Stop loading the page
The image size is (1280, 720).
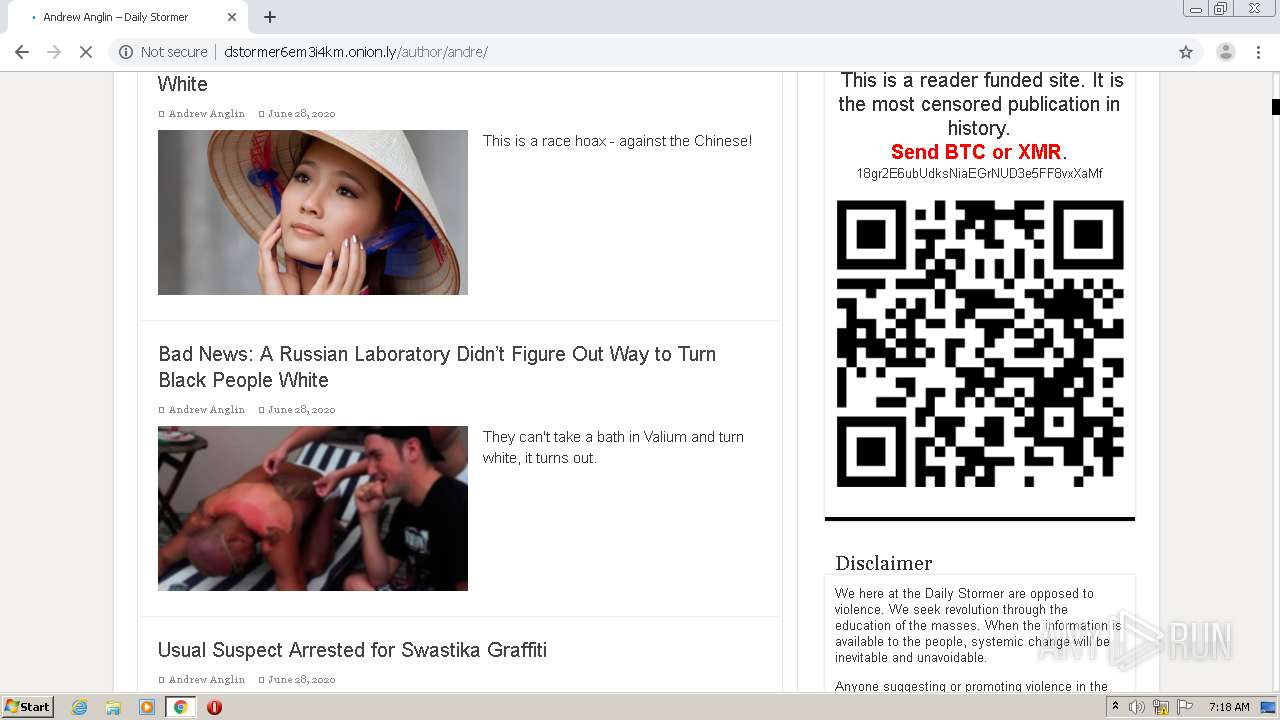86,52
